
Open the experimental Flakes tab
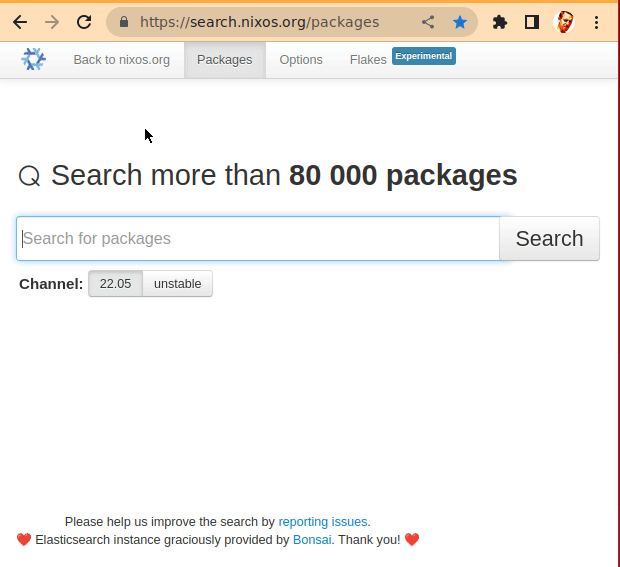tap(368, 60)
